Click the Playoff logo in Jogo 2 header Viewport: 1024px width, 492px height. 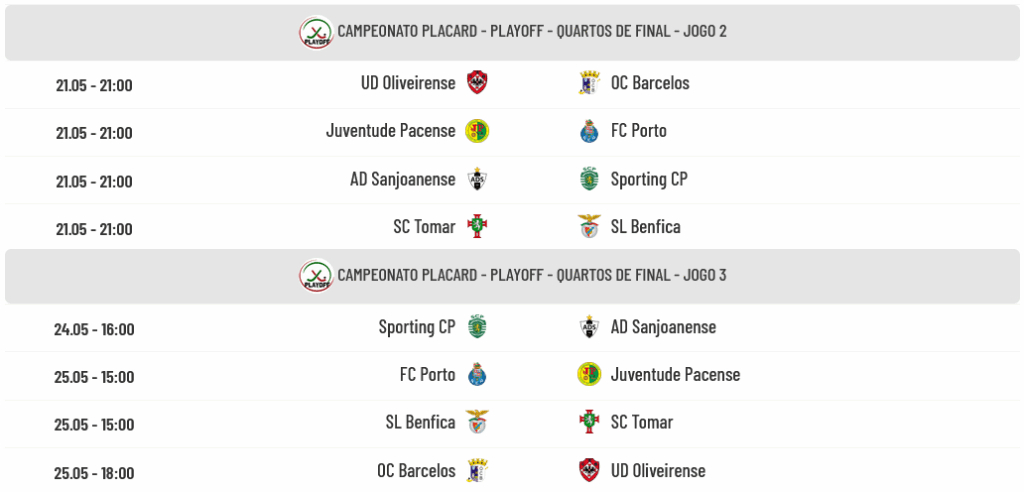click(x=317, y=32)
